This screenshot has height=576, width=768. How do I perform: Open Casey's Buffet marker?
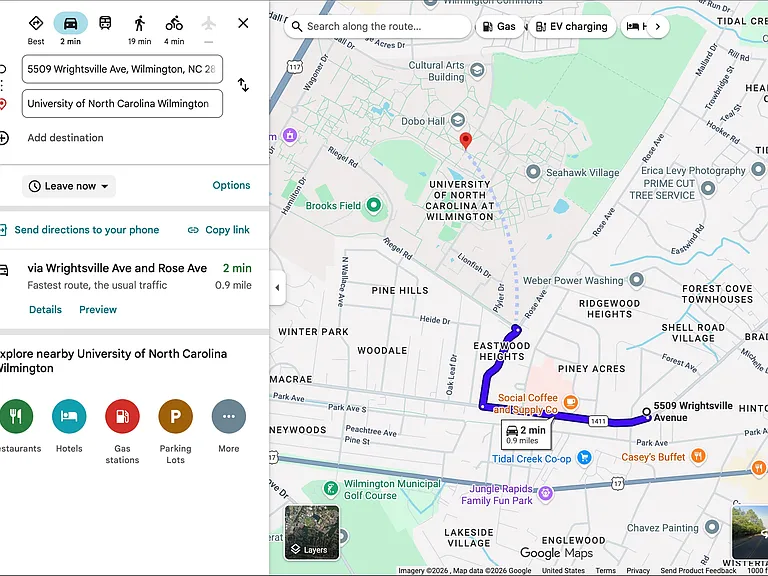point(698,456)
